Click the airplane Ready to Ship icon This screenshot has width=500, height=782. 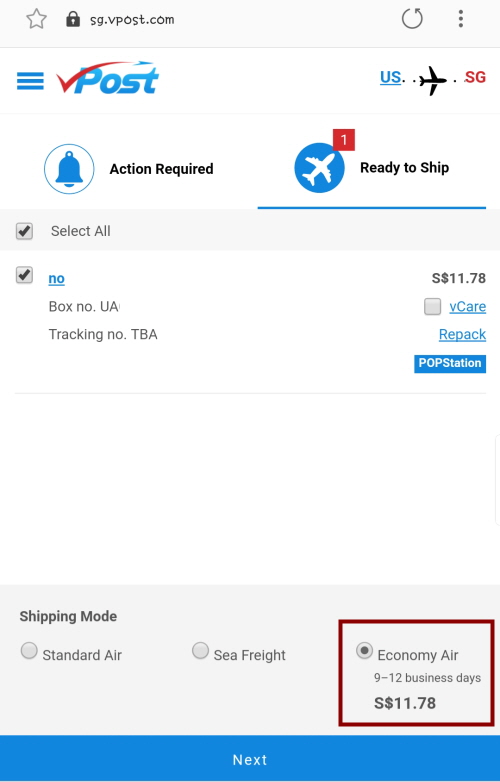319,168
